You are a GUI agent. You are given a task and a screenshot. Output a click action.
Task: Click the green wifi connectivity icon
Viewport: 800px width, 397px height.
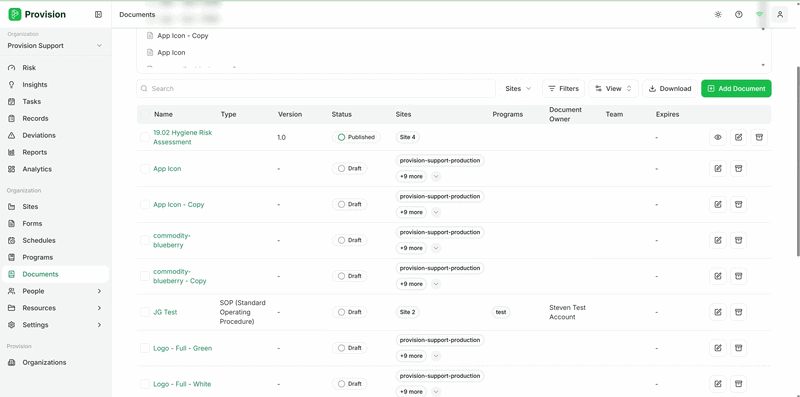759,14
